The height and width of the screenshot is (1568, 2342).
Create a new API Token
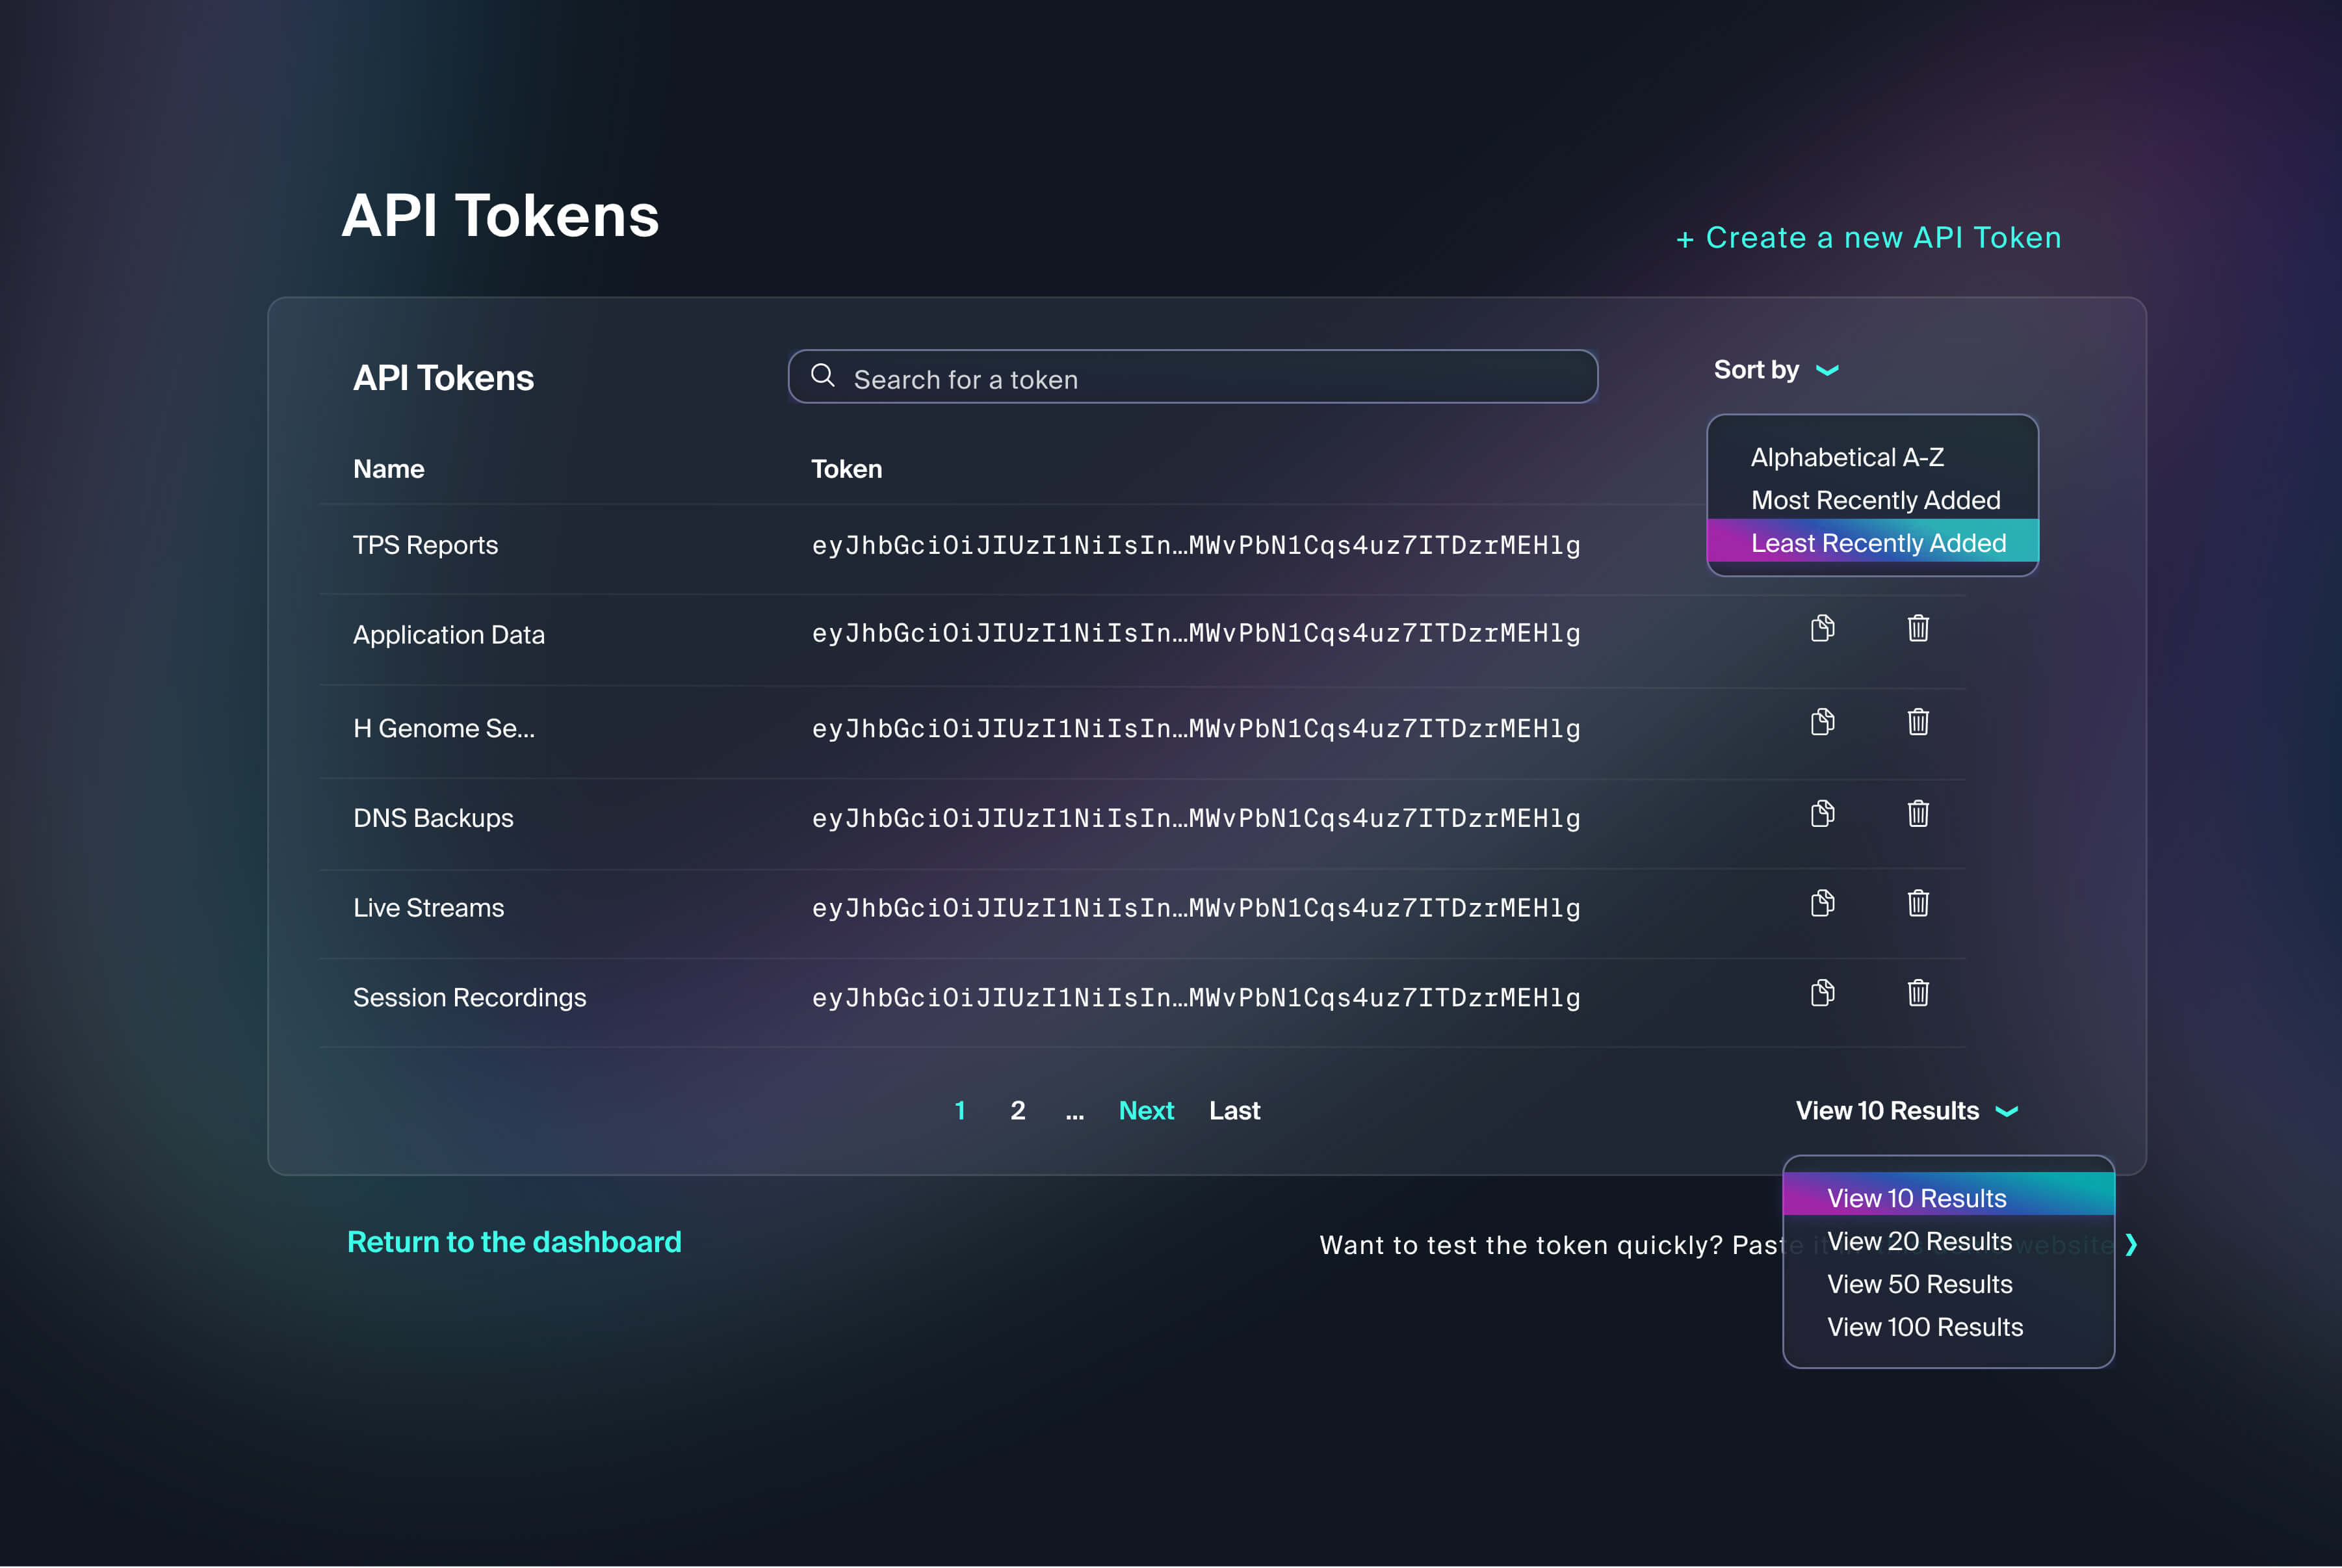point(1868,238)
